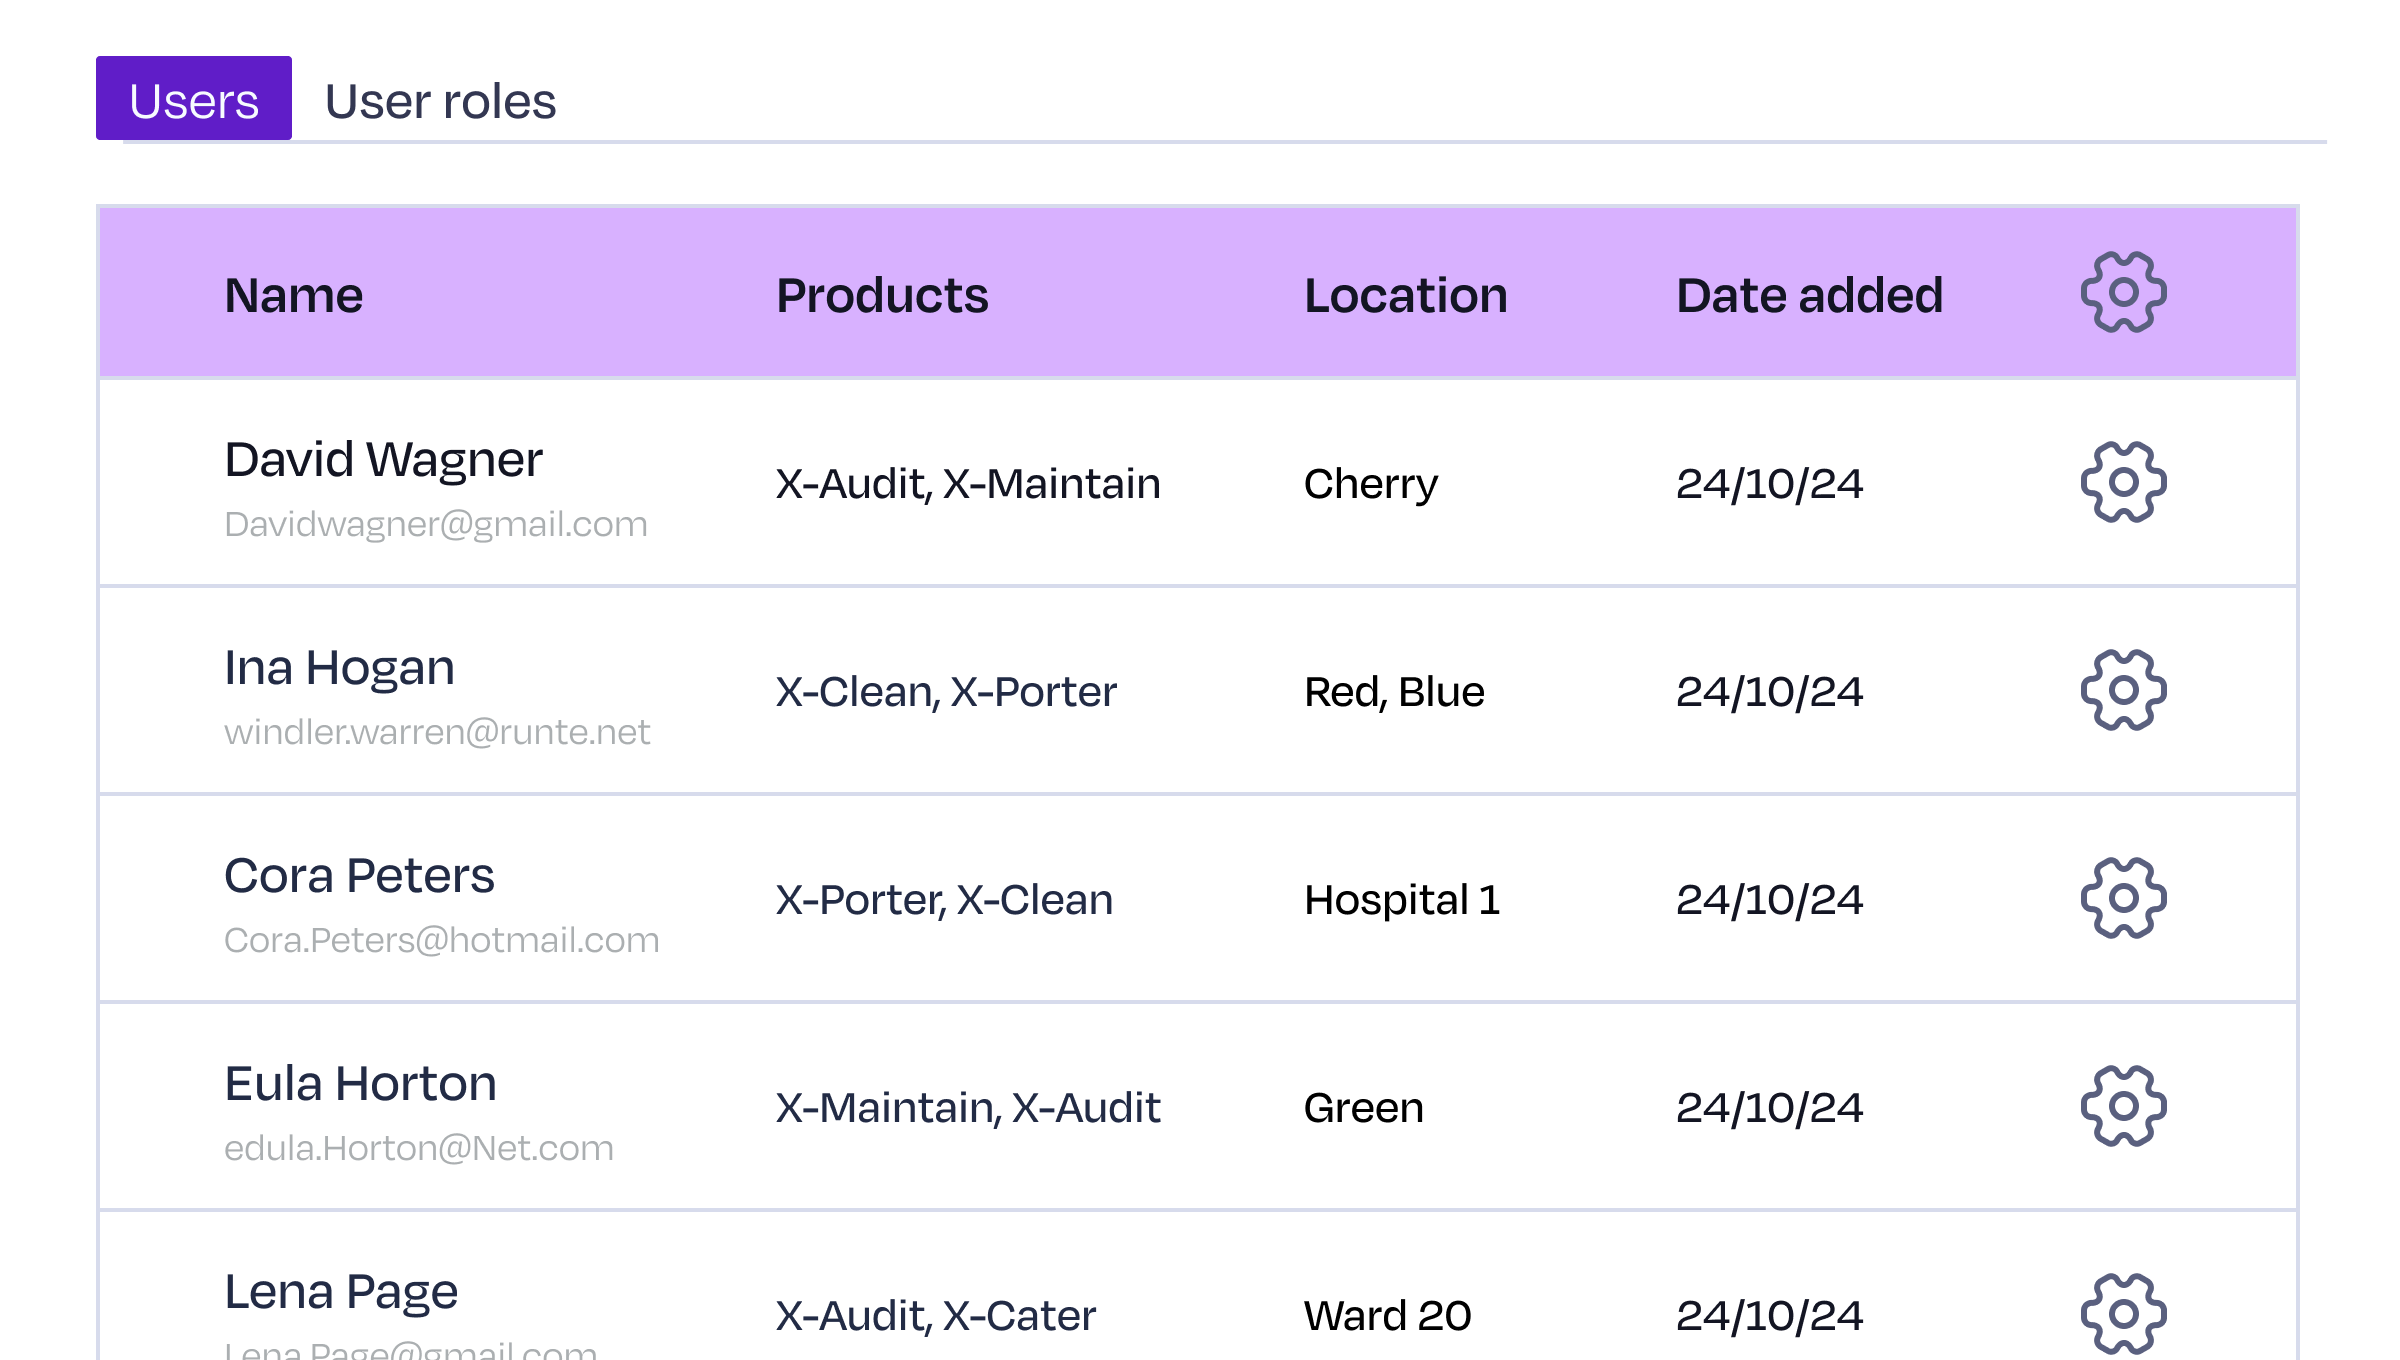Open settings gear for David Wagner

point(2123,483)
